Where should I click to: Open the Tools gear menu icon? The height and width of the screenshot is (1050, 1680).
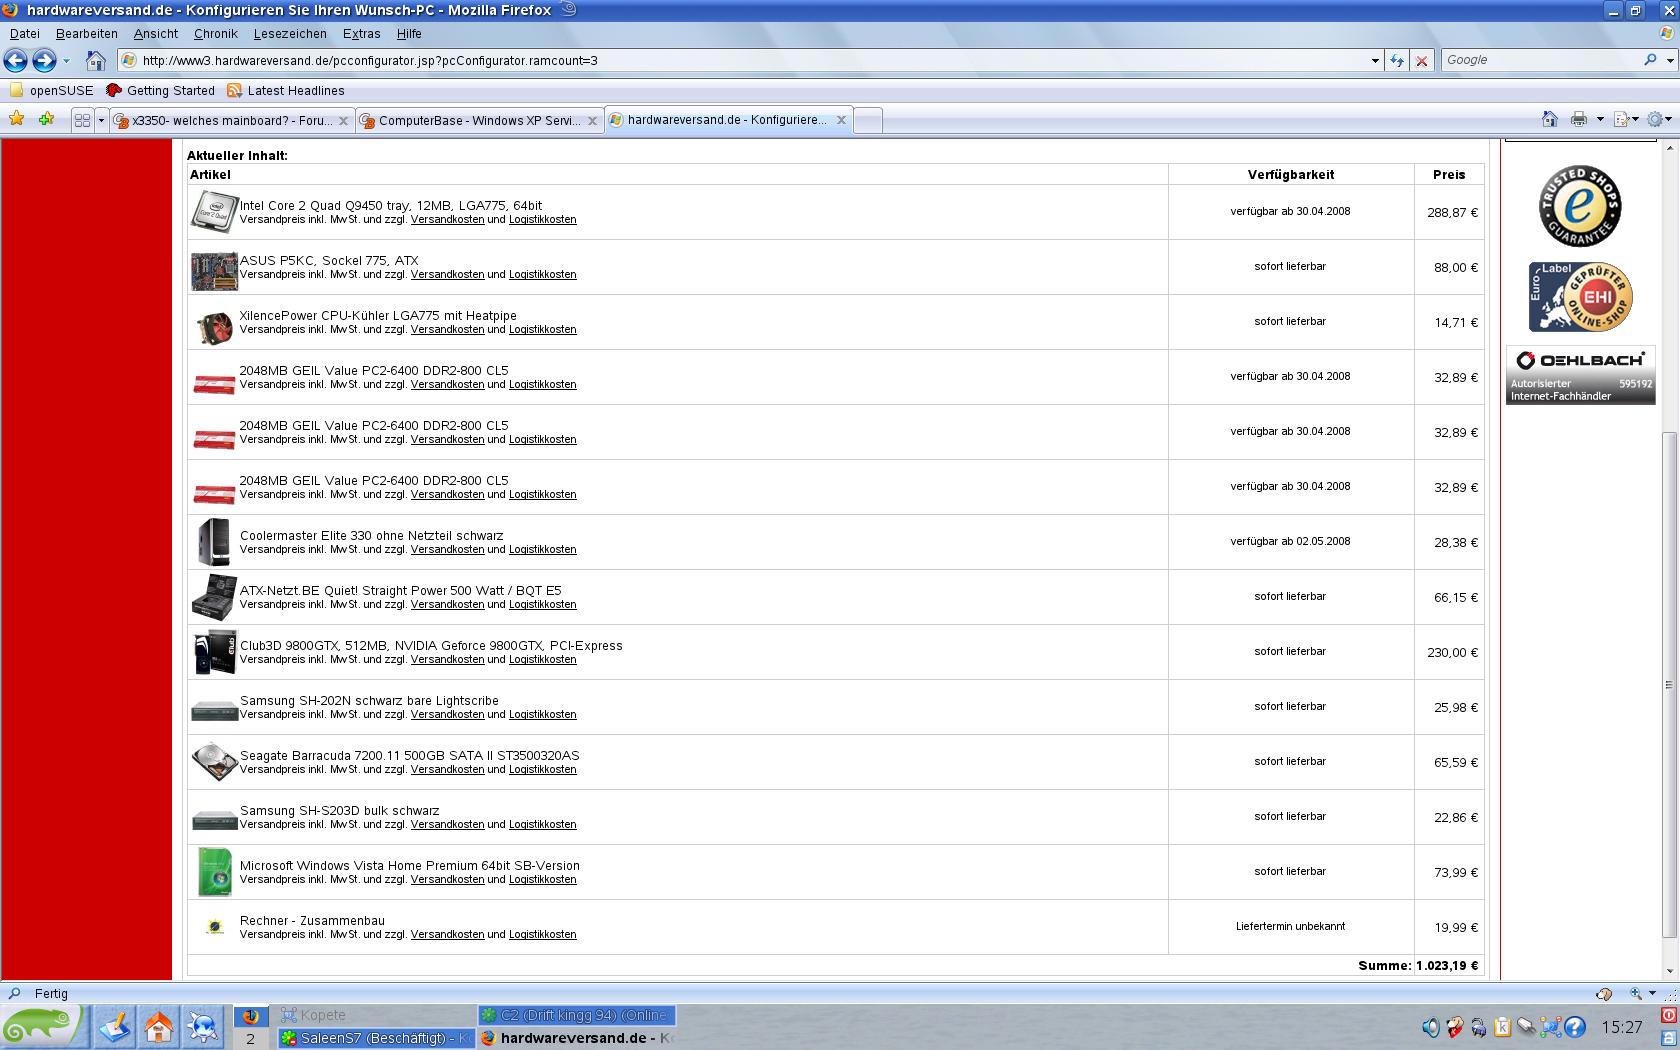(x=1655, y=119)
